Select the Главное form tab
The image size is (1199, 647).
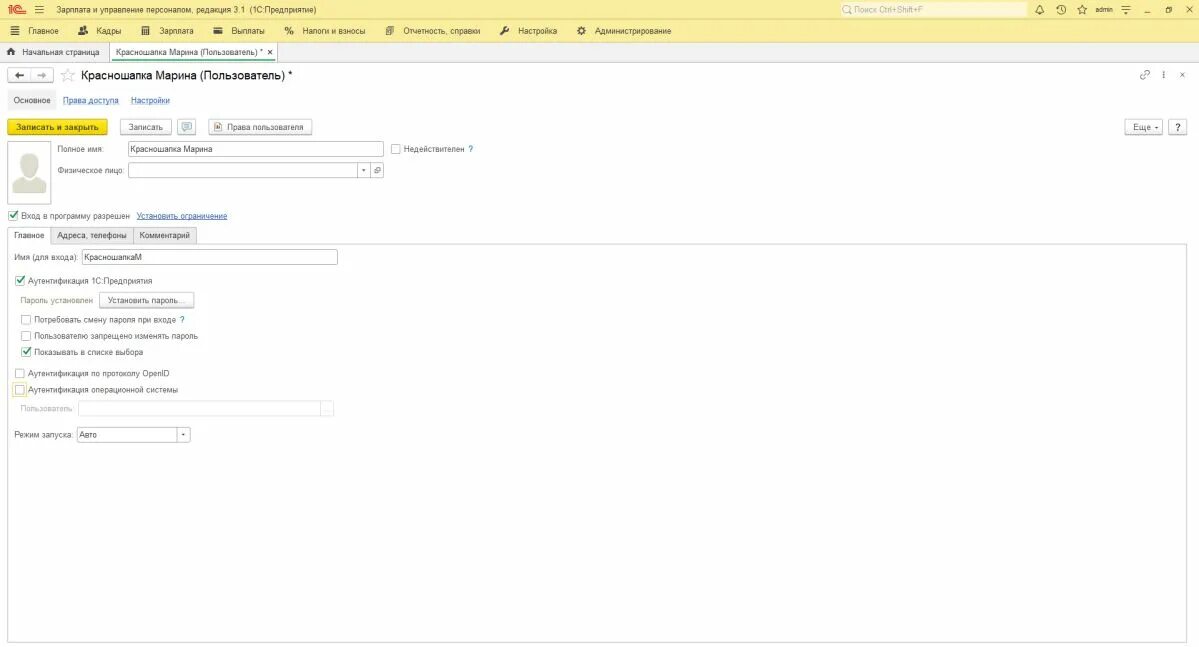29,236
